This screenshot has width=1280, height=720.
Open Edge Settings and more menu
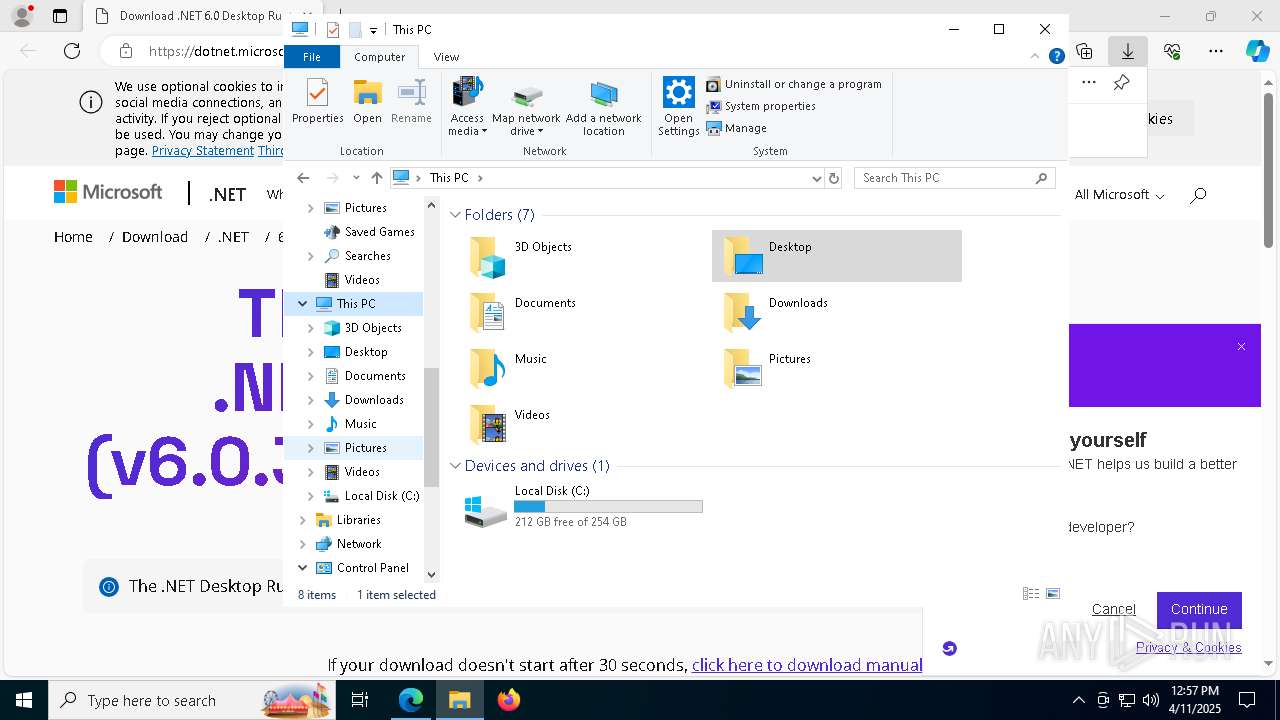point(1216,51)
